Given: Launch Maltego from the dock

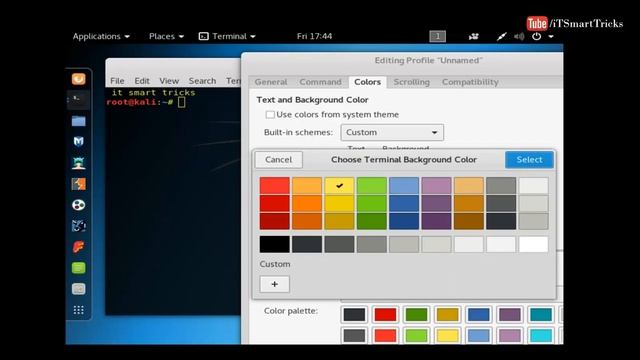Looking at the screenshot, I should (78, 205).
